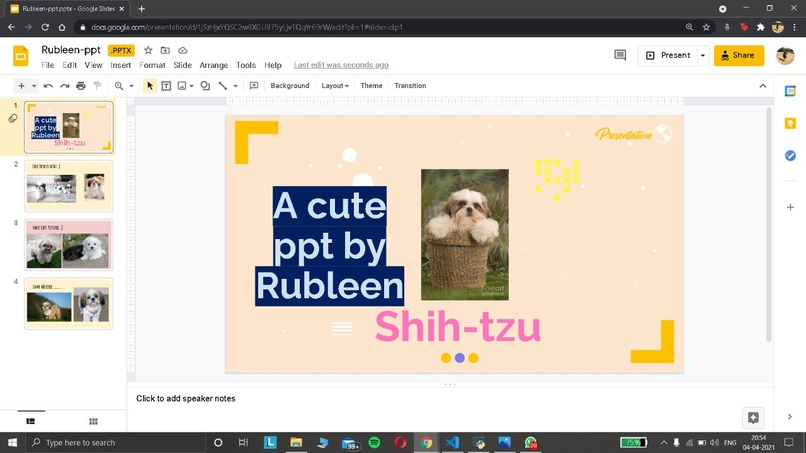
Task: Hide the menus with the collapse arrow
Action: (763, 86)
